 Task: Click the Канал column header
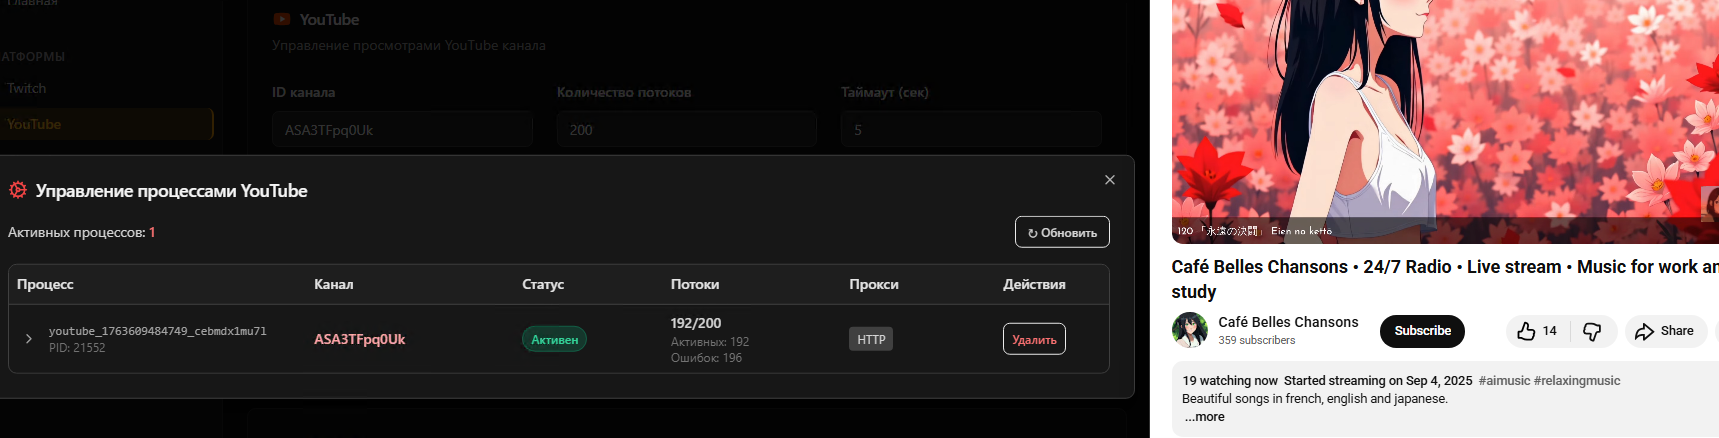[x=334, y=284]
